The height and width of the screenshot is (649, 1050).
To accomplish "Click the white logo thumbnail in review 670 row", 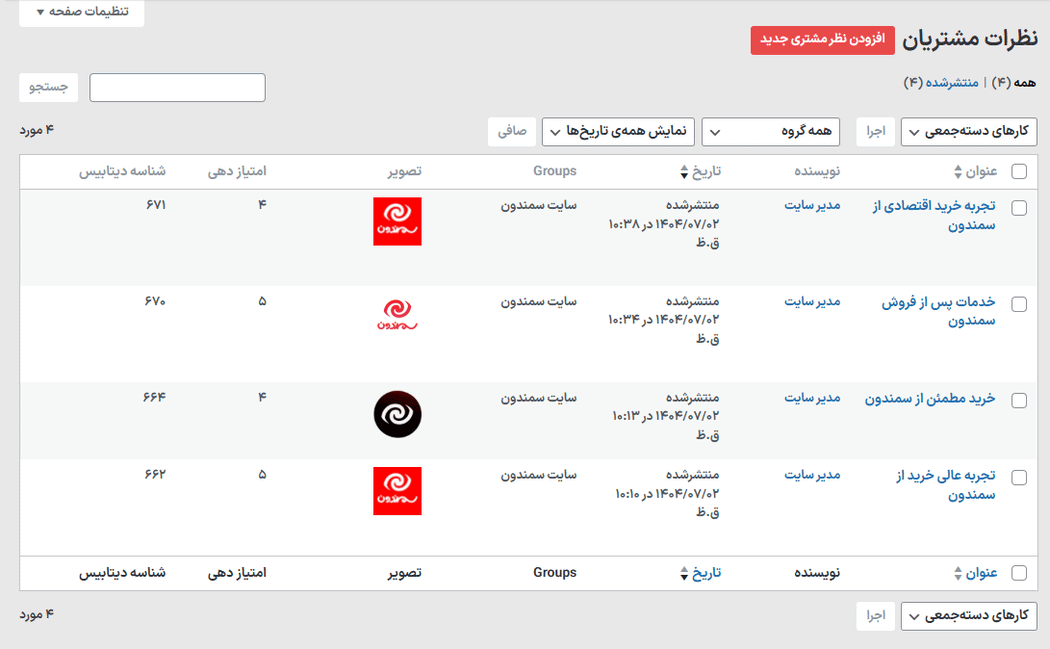I will click(397, 314).
